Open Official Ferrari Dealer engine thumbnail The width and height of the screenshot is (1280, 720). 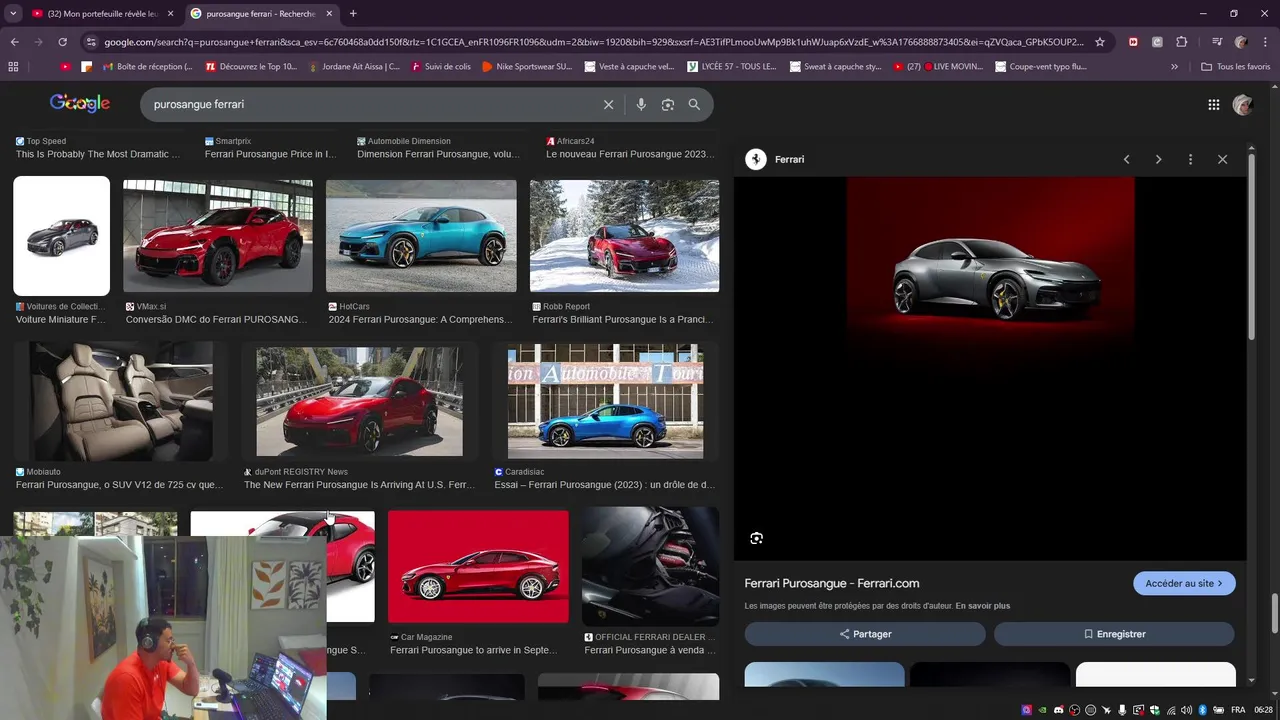650,566
